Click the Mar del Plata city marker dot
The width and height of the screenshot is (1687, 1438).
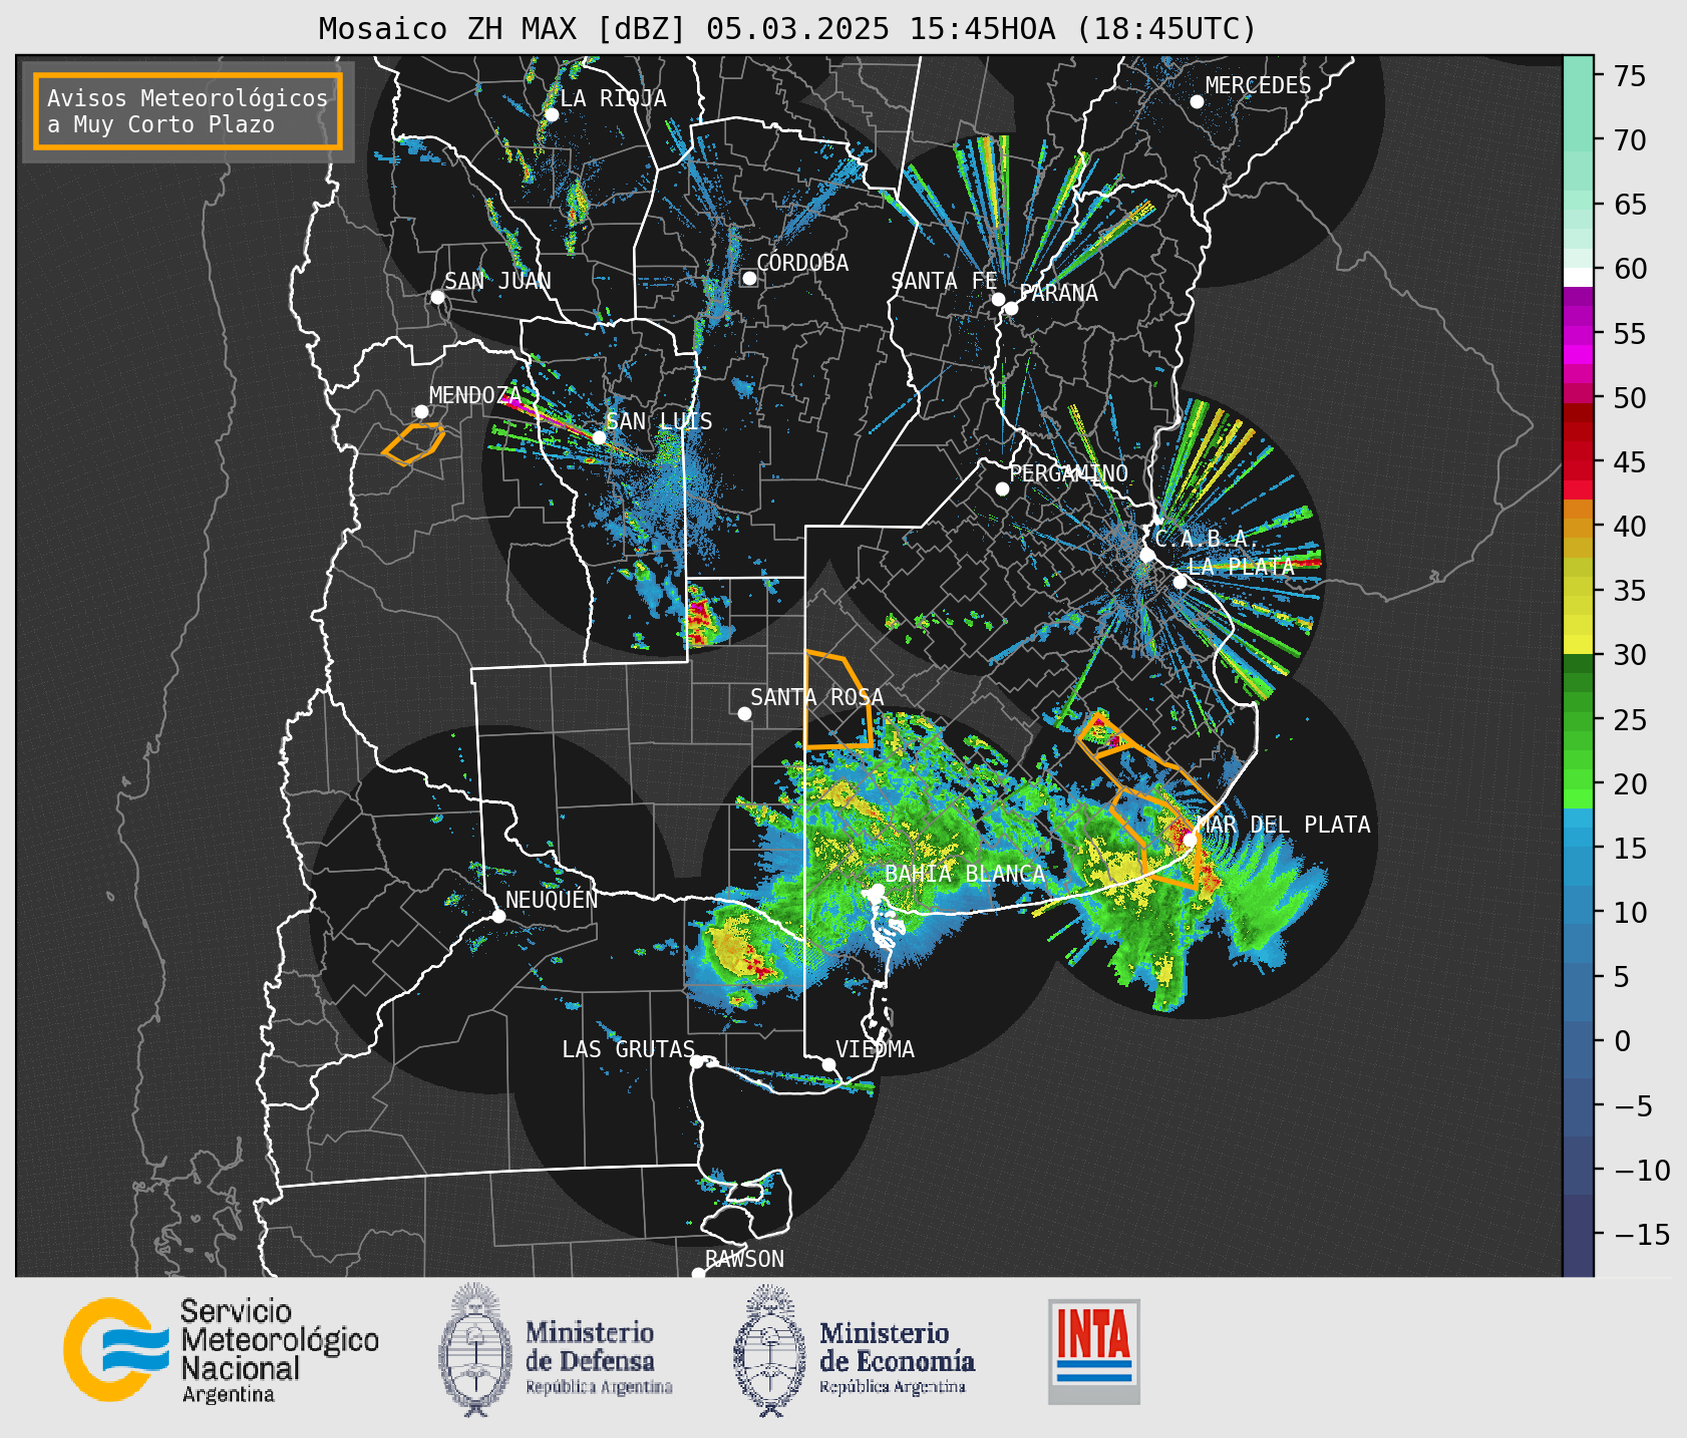tap(1190, 840)
